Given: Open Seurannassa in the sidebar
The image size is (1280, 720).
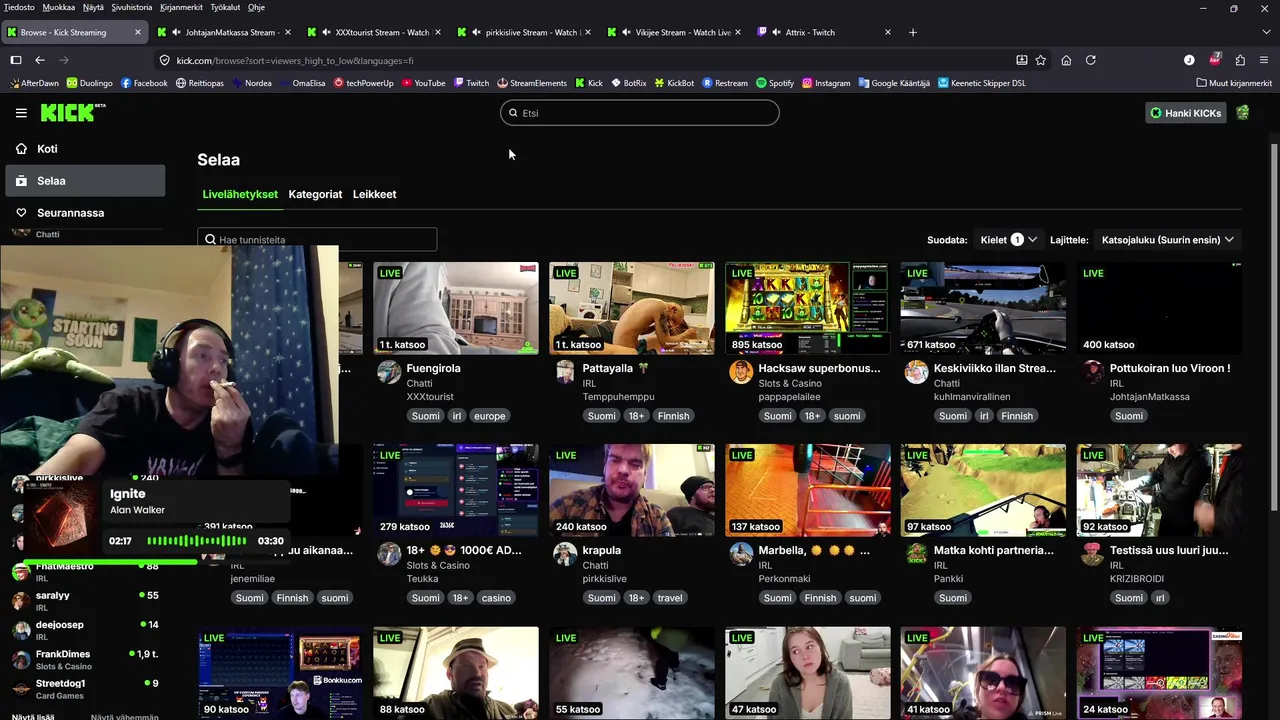Looking at the screenshot, I should pyautogui.click(x=85, y=213).
